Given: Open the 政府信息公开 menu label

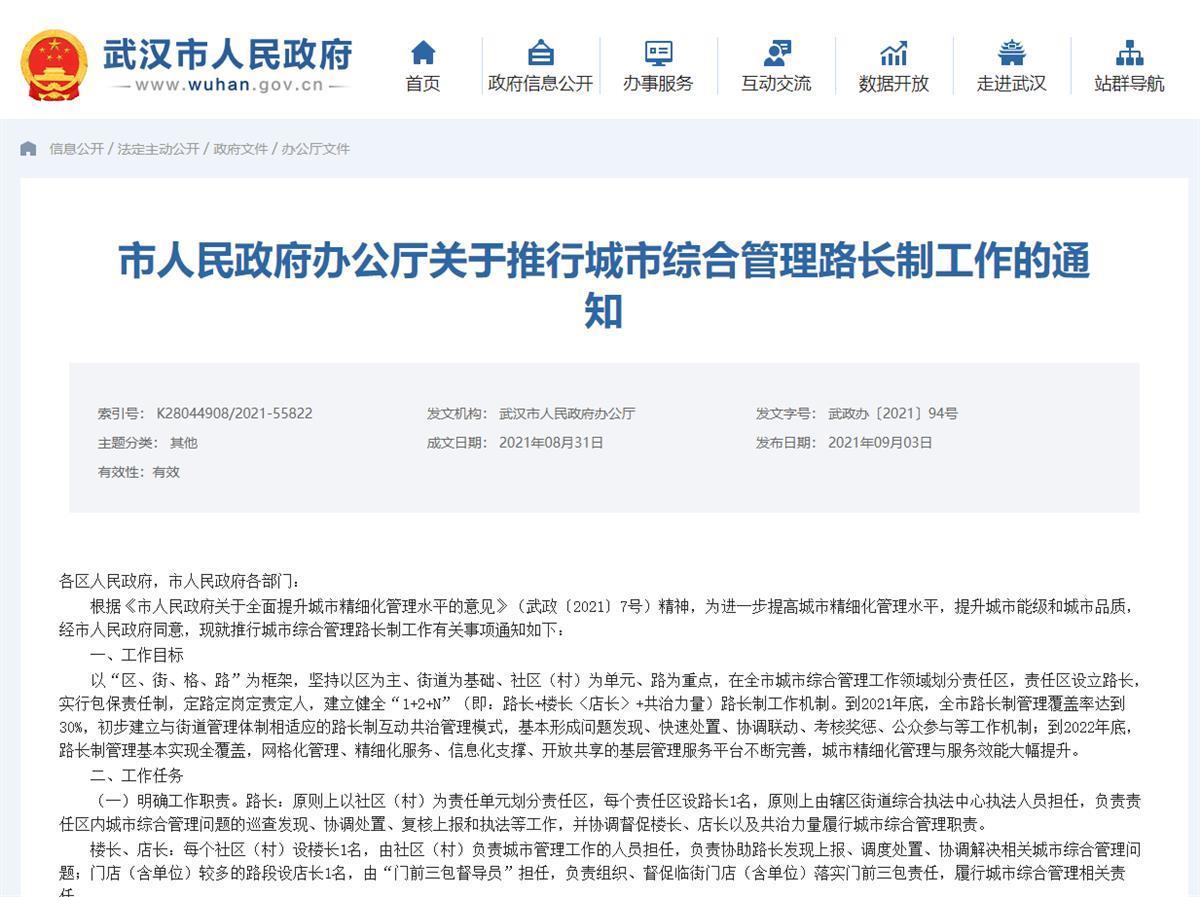Looking at the screenshot, I should [540, 84].
